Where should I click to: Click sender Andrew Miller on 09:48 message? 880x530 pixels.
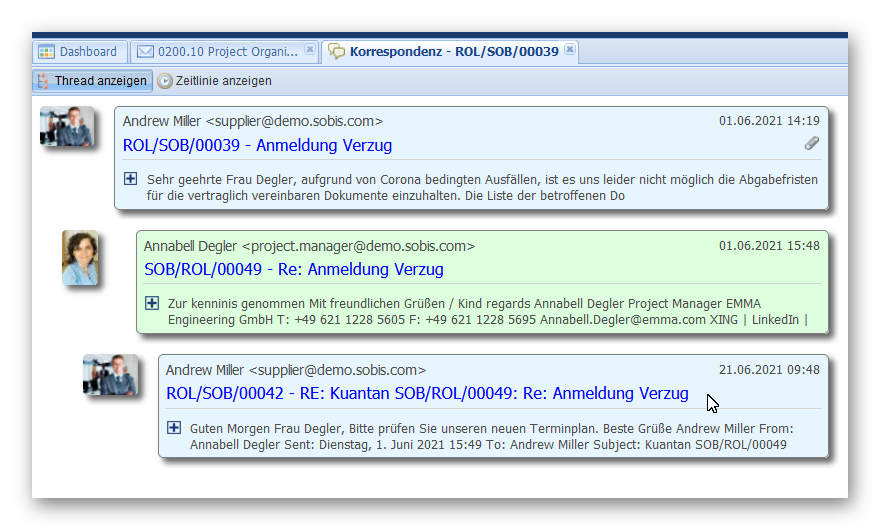tap(296, 370)
